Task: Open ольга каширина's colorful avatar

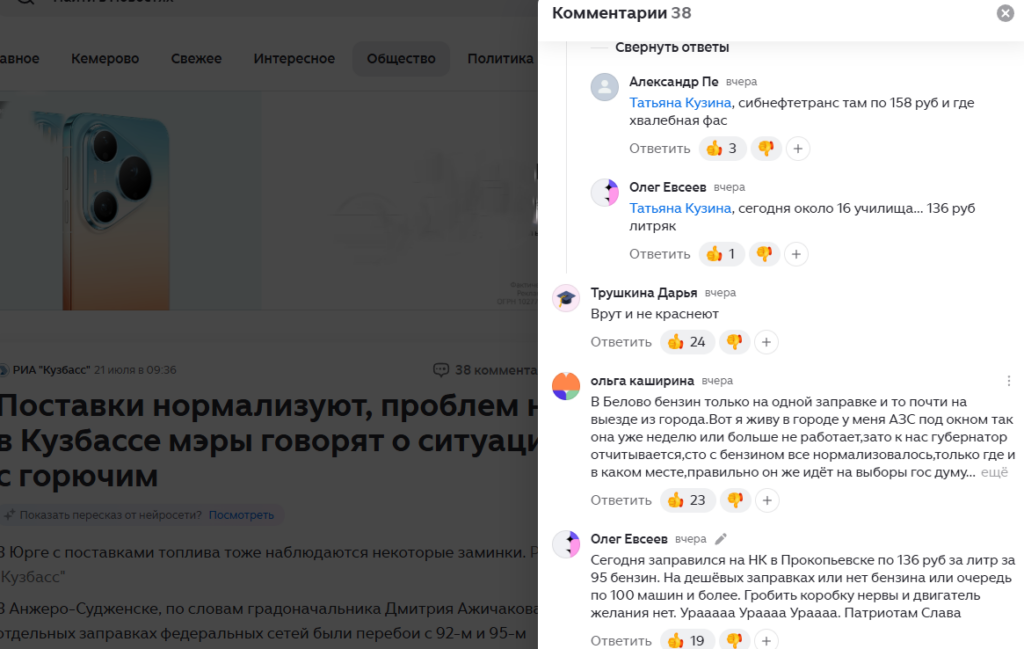Action: coord(566,386)
